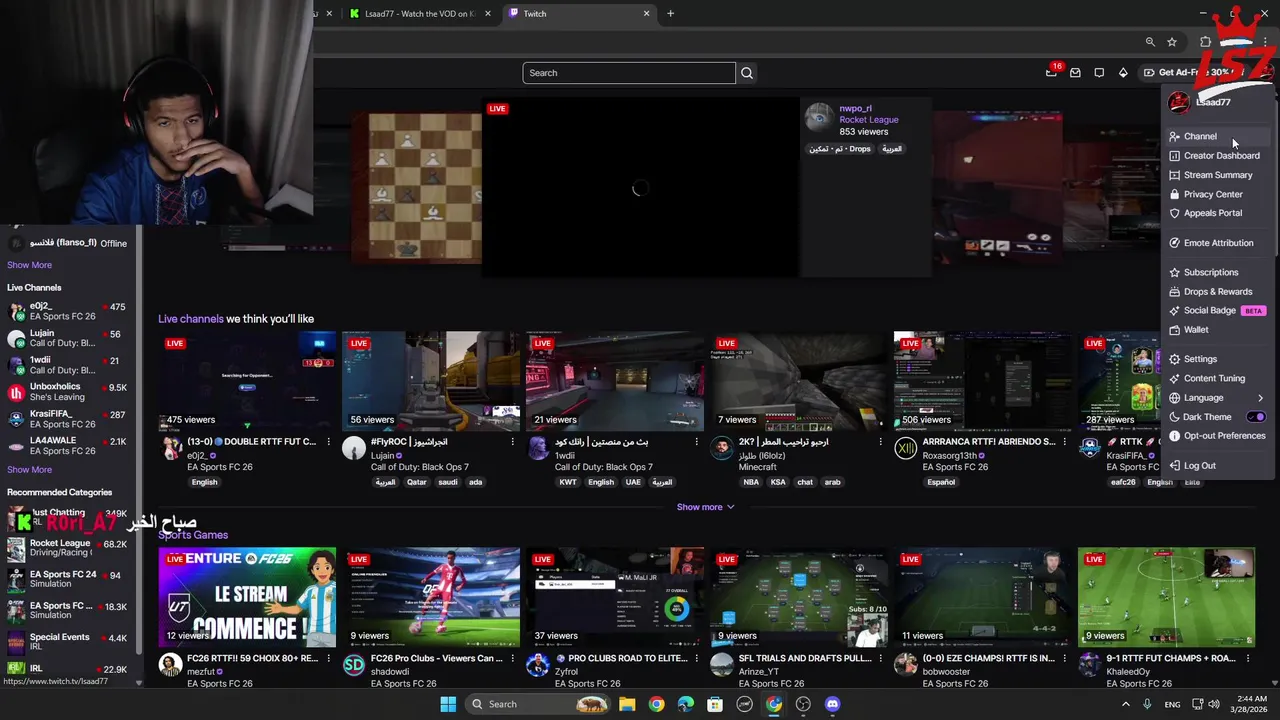
Task: Open Opt-out Preferences menu item
Action: [1220, 436]
